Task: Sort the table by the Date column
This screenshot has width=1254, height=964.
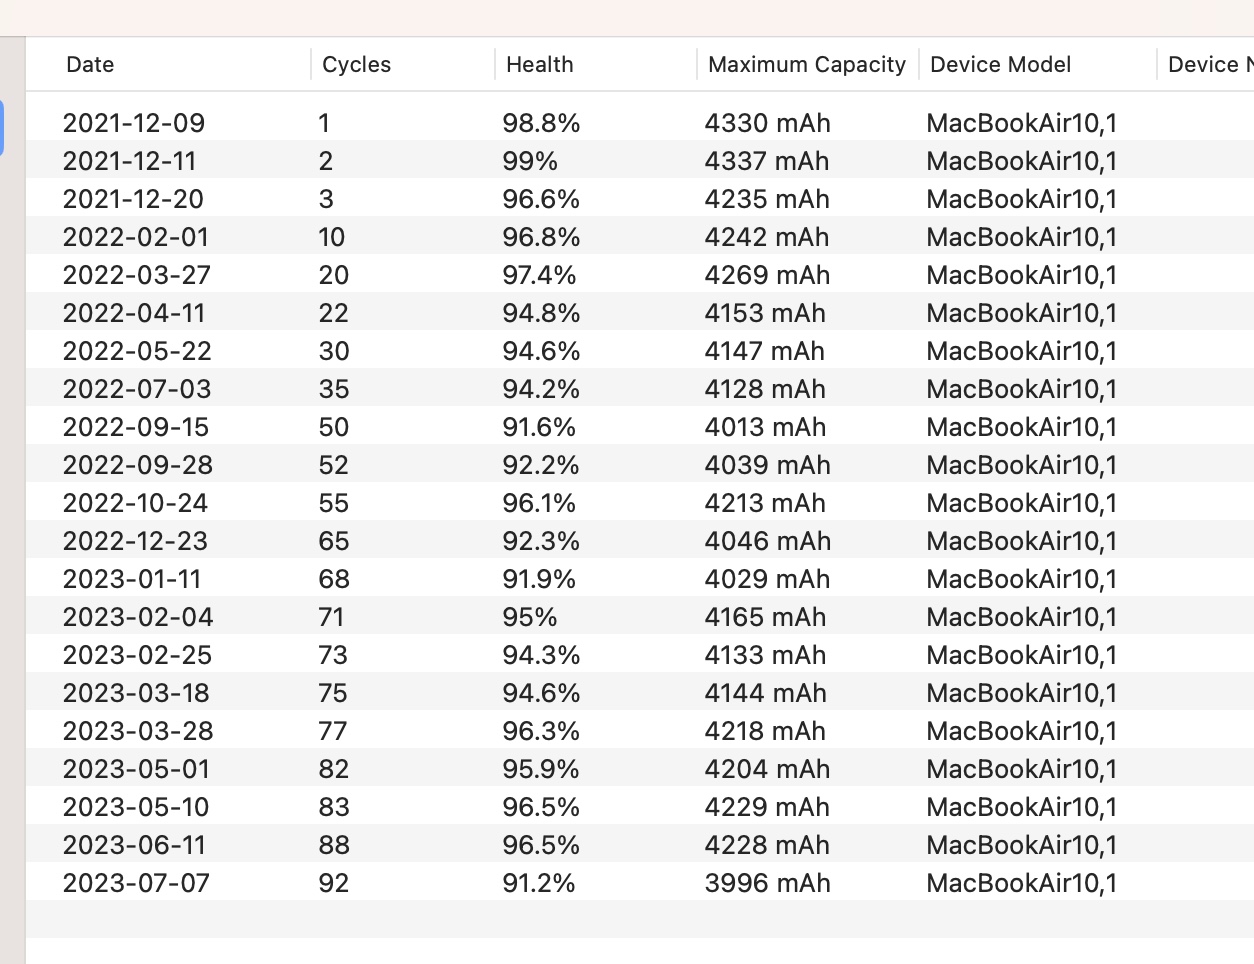Action: coord(90,65)
